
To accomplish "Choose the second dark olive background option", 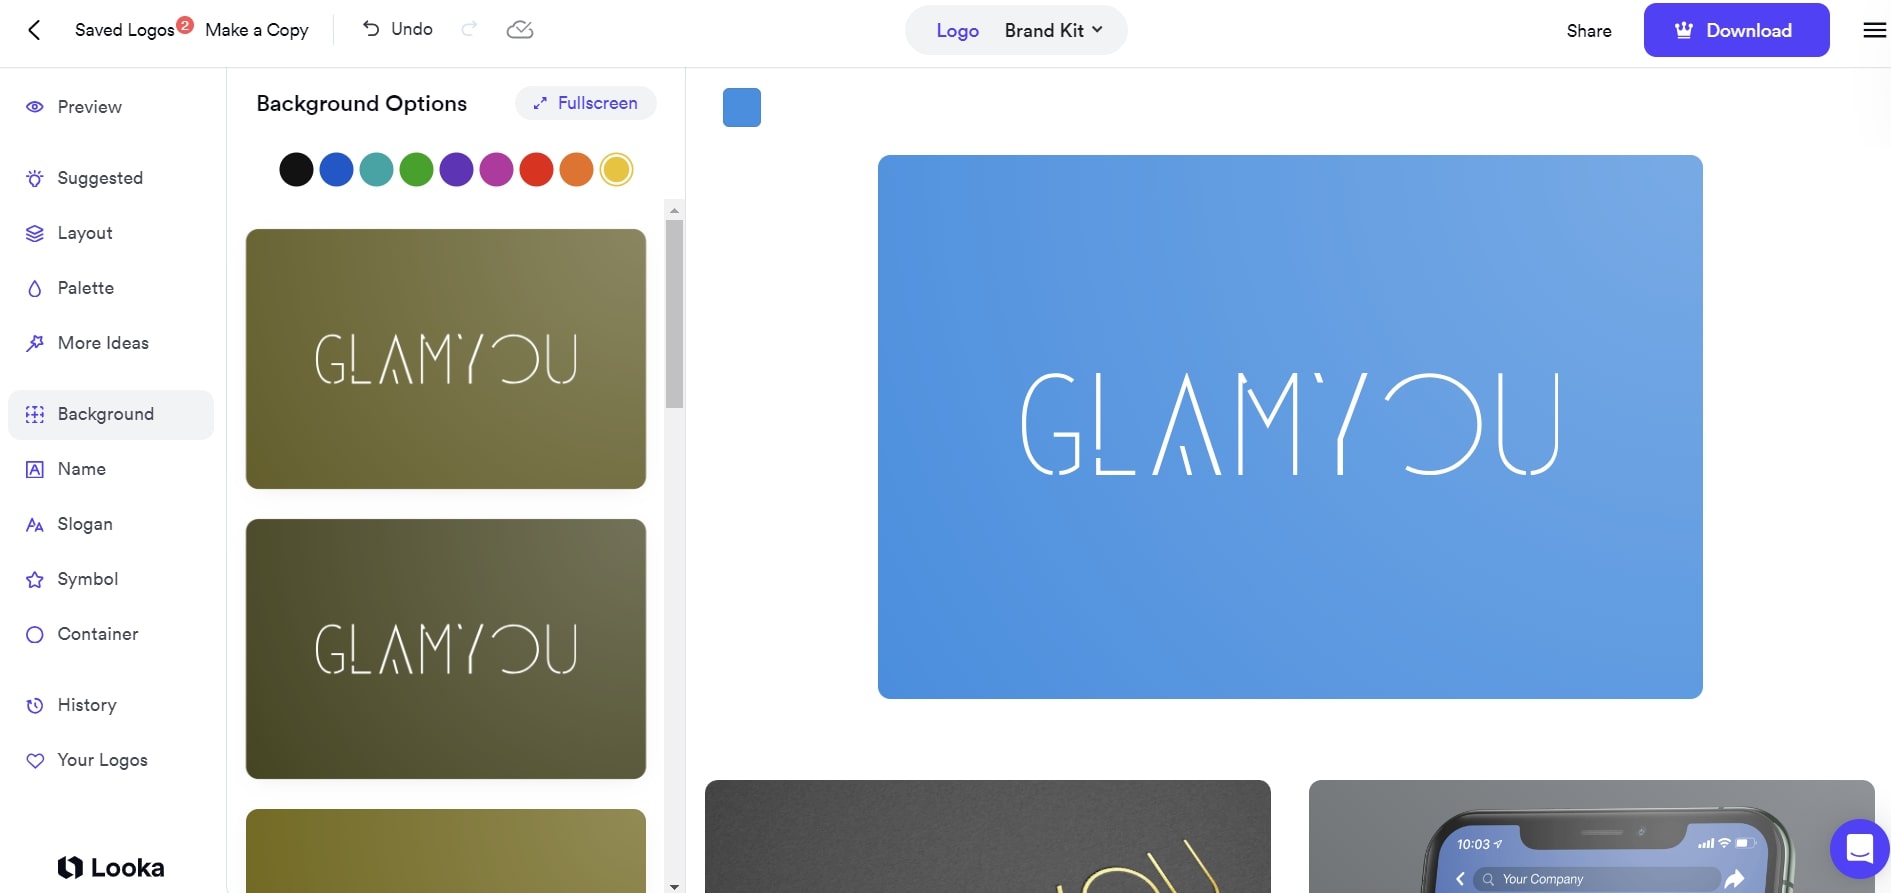I will [446, 649].
